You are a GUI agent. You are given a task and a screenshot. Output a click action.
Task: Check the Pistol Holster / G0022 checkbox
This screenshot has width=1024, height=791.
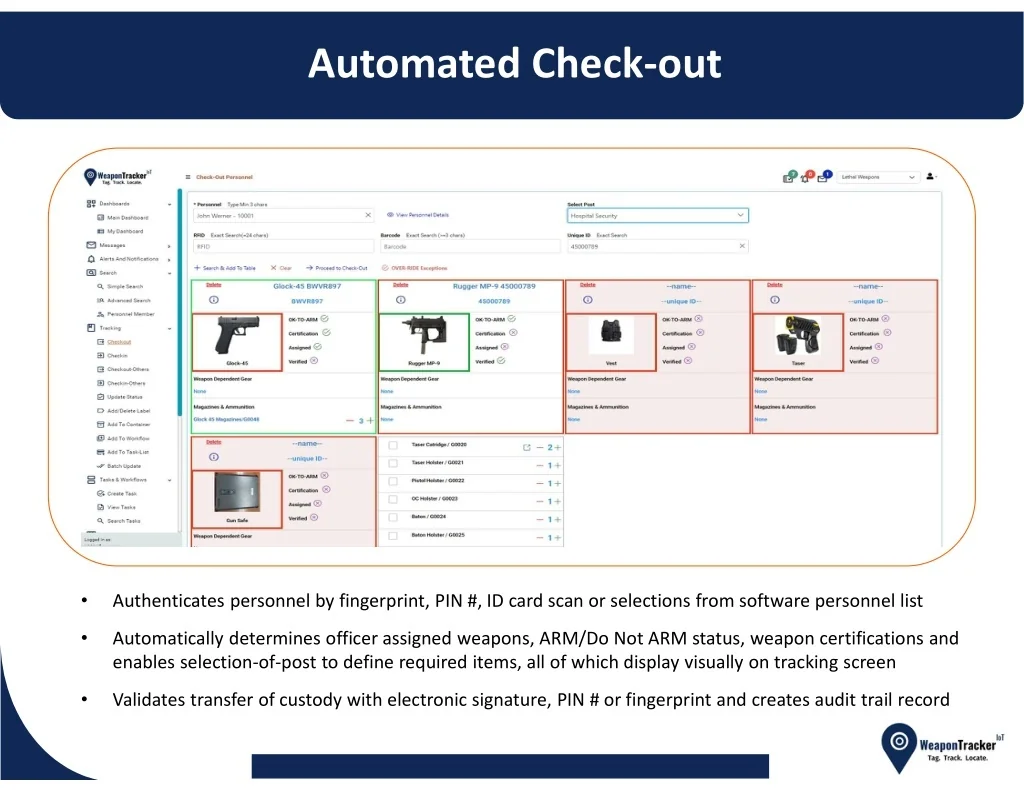point(393,481)
